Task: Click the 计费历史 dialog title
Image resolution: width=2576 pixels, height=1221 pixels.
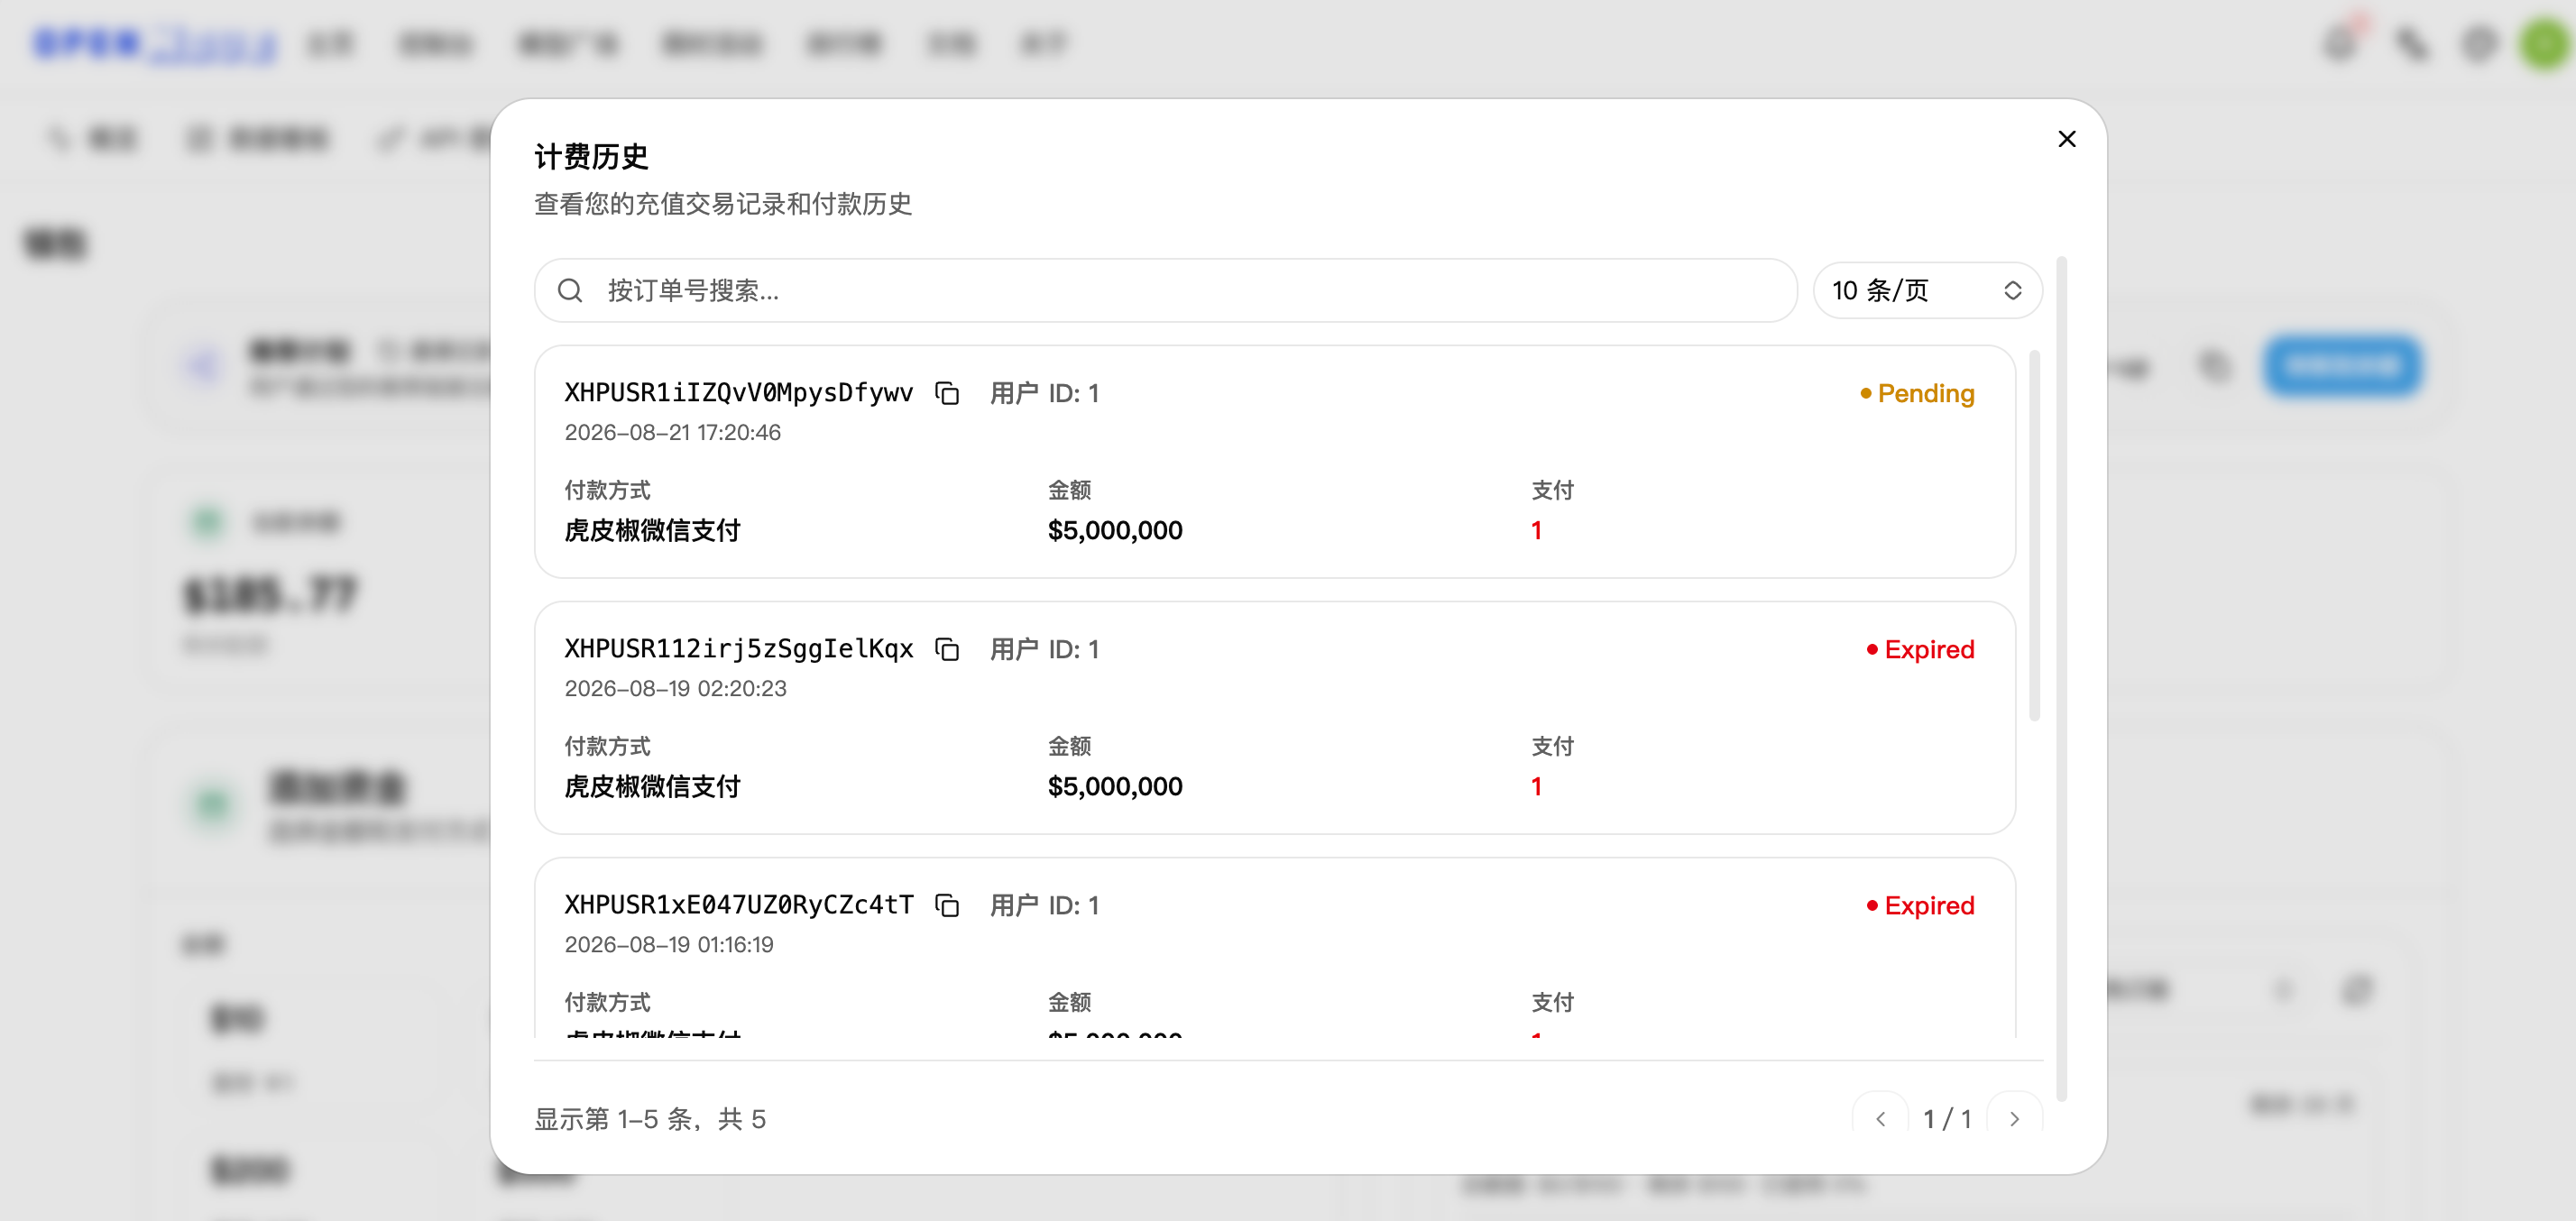Action: click(x=591, y=156)
